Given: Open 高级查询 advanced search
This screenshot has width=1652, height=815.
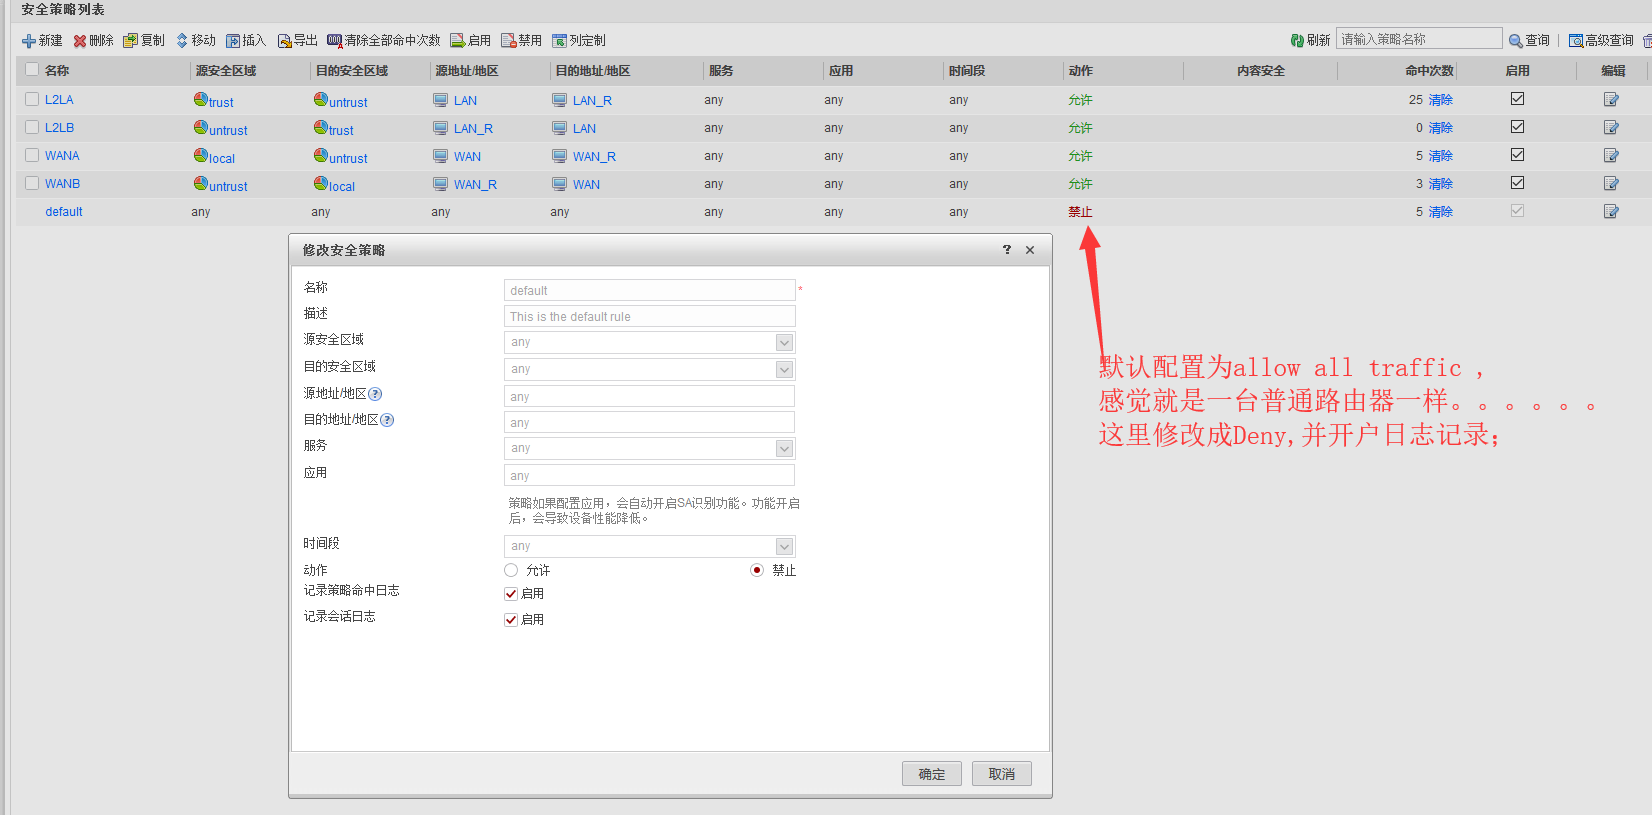Looking at the screenshot, I should click(x=1601, y=41).
